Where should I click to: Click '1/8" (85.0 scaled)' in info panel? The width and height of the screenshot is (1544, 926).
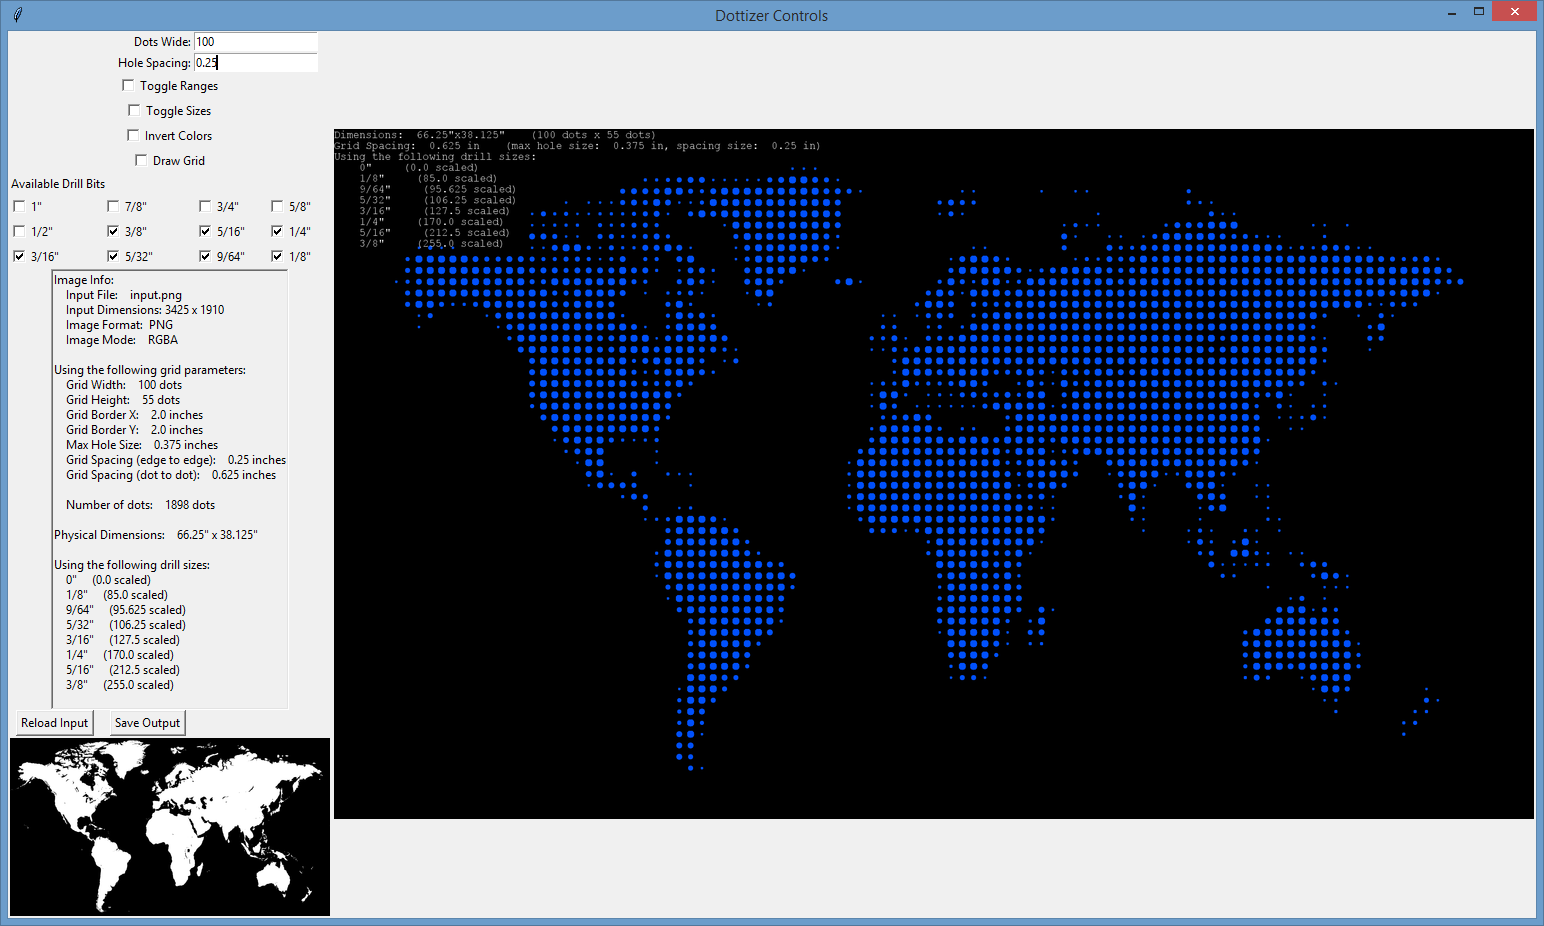point(117,595)
